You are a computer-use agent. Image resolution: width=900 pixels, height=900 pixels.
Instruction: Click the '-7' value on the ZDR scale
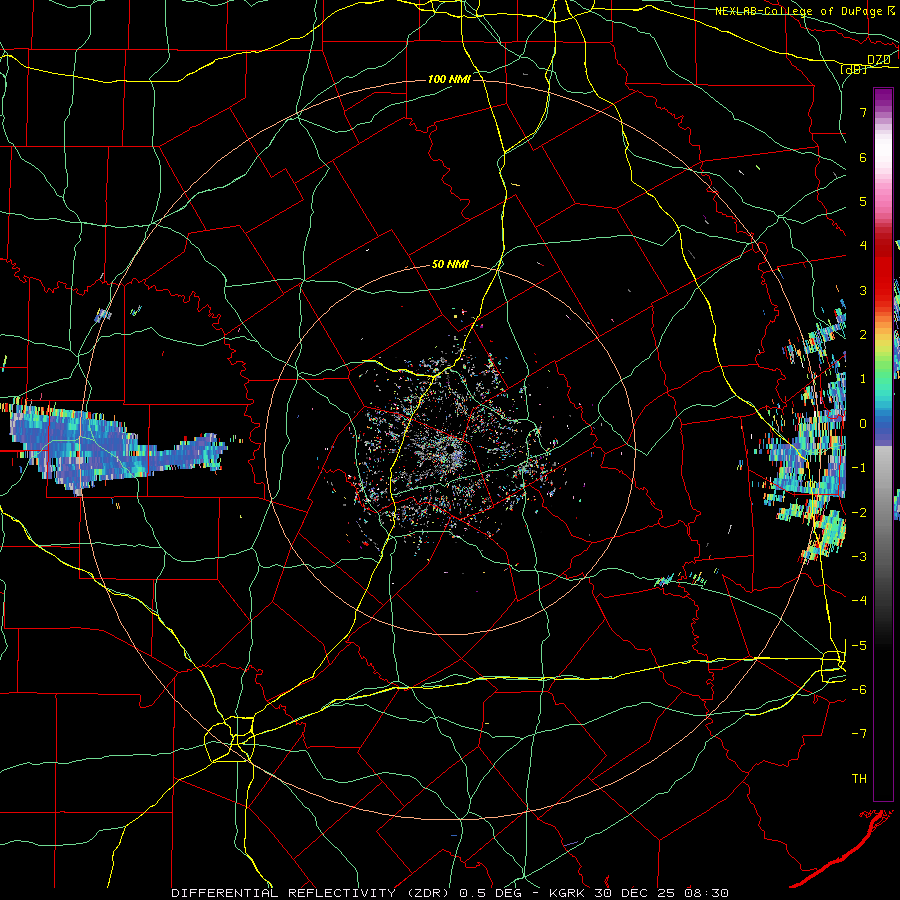[x=859, y=734]
